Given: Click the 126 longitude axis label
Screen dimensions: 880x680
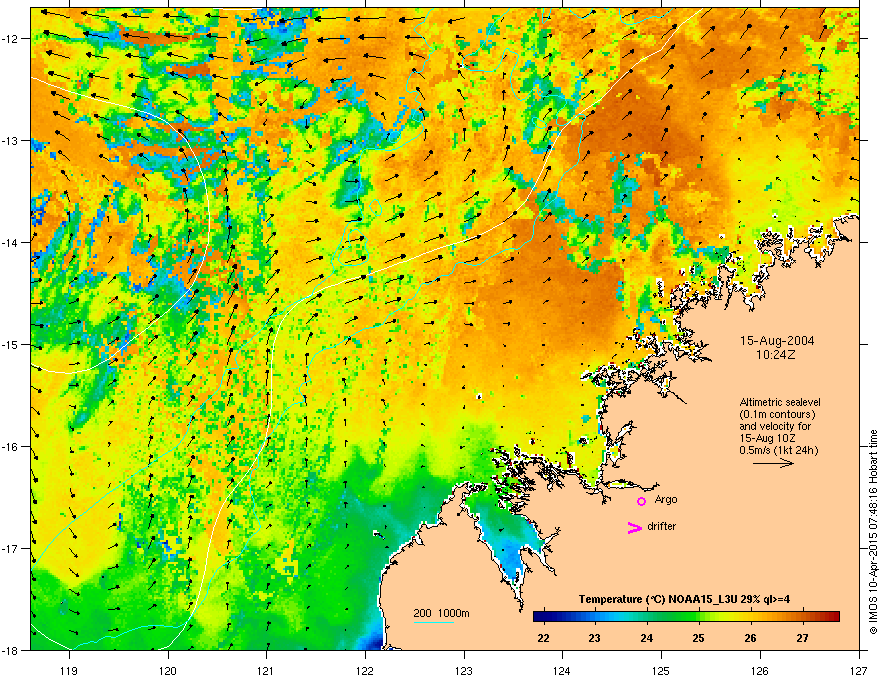Looking at the screenshot, I should [760, 670].
